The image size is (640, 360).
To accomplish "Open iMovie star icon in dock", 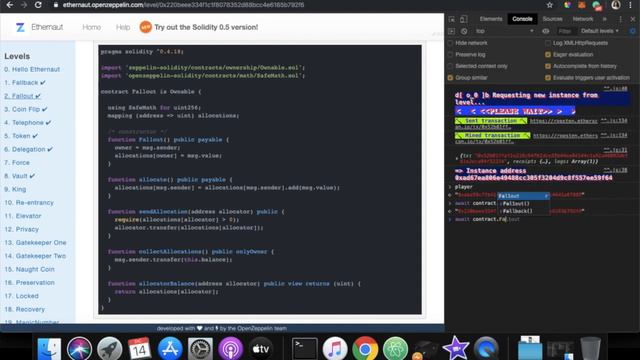I will click(x=456, y=349).
